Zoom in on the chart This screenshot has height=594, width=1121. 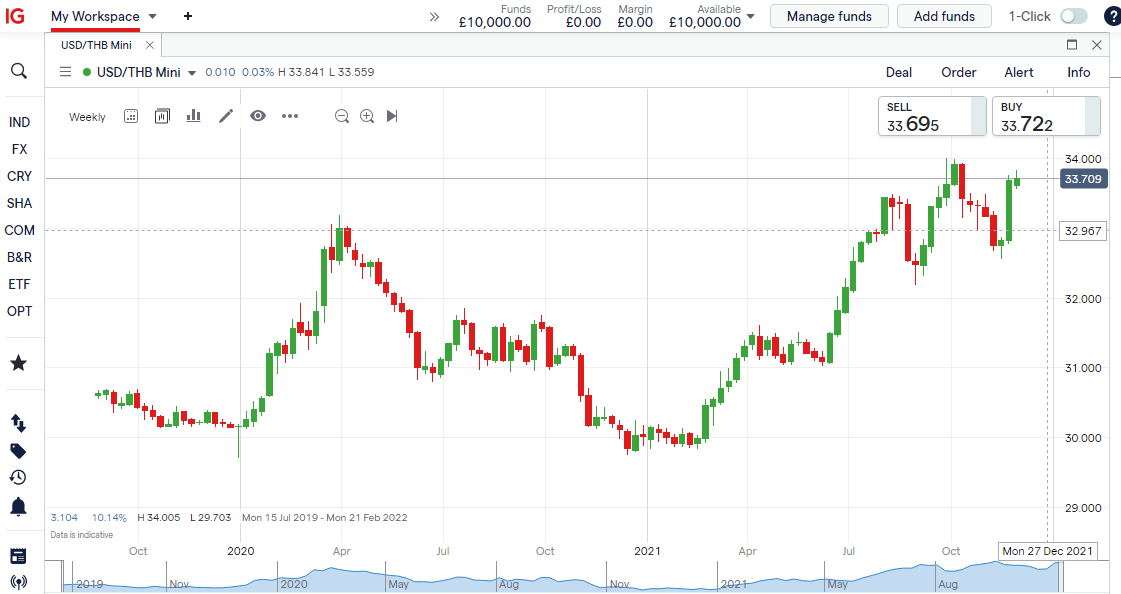[x=367, y=116]
